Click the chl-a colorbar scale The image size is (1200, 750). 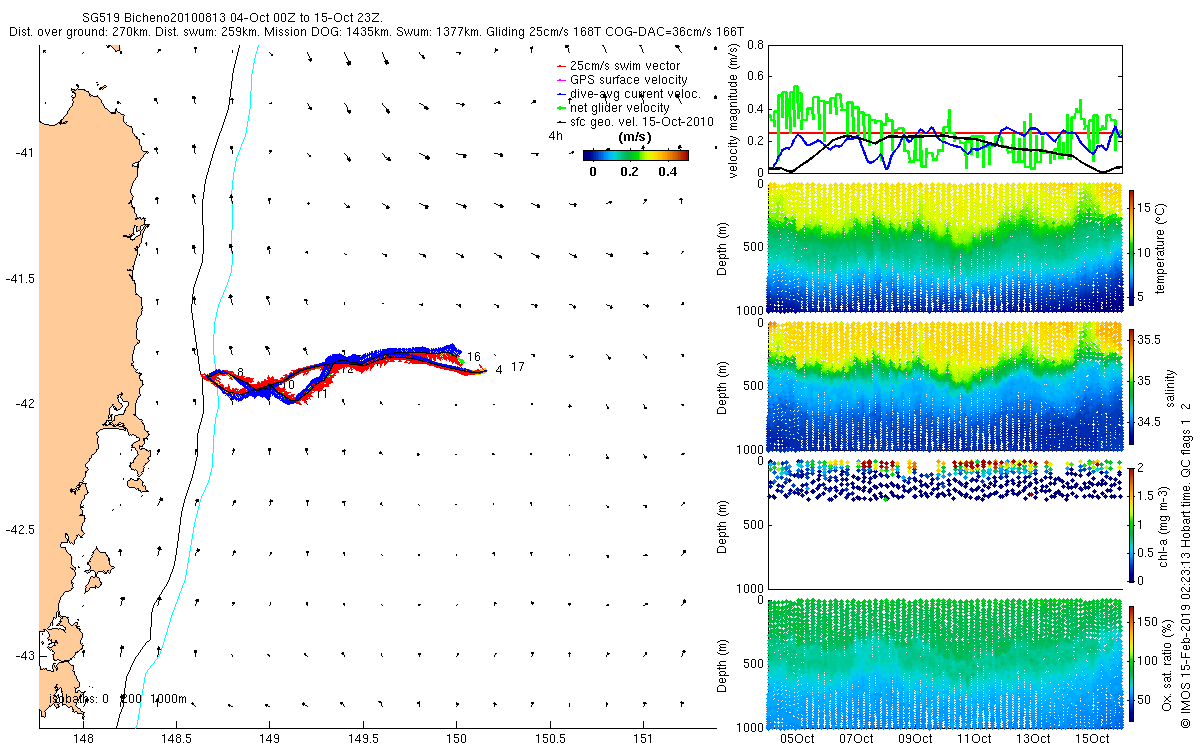[x=1132, y=523]
